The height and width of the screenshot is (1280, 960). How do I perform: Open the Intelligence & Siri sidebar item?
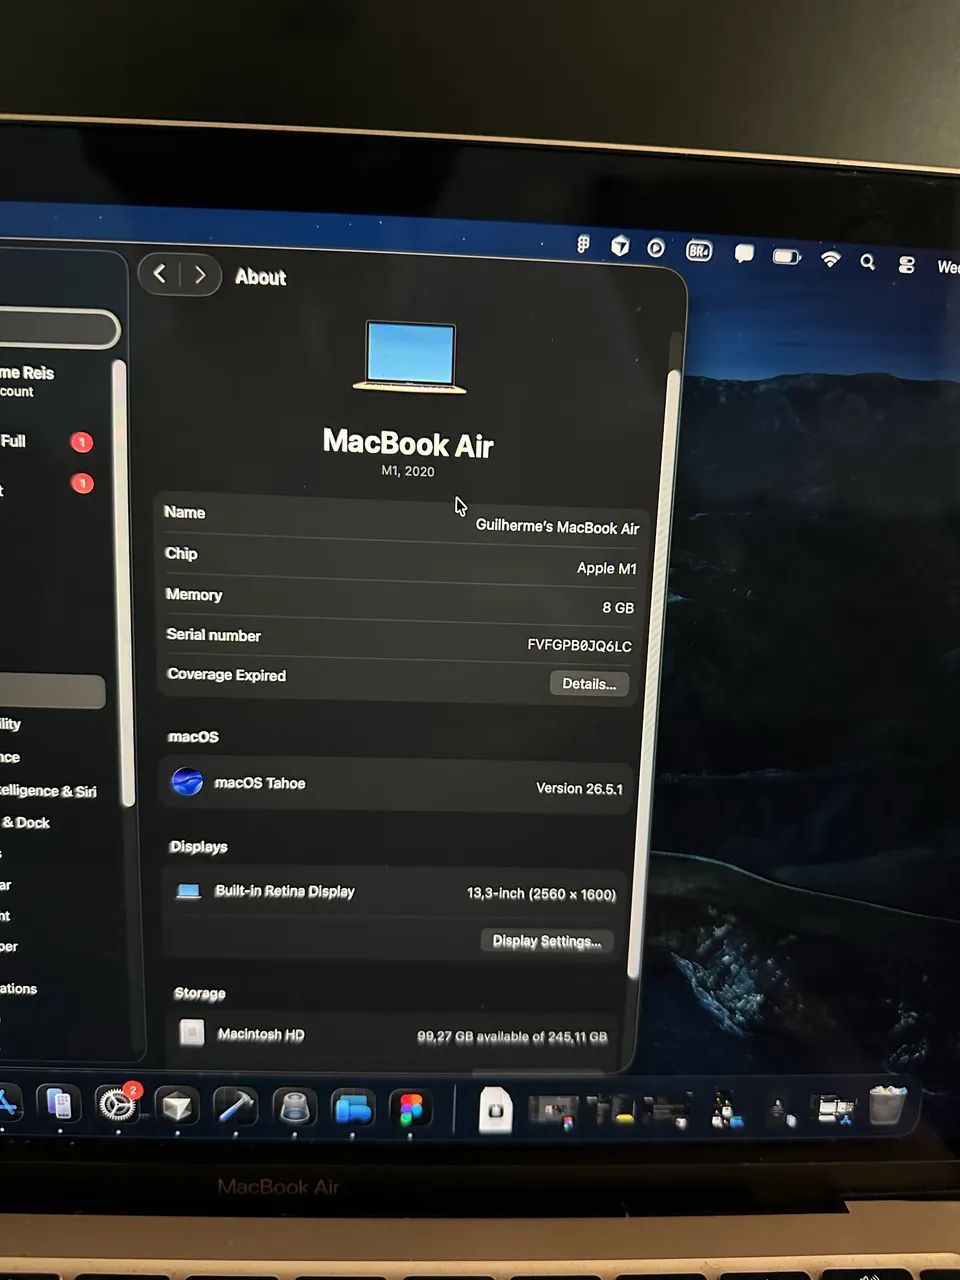[48, 790]
